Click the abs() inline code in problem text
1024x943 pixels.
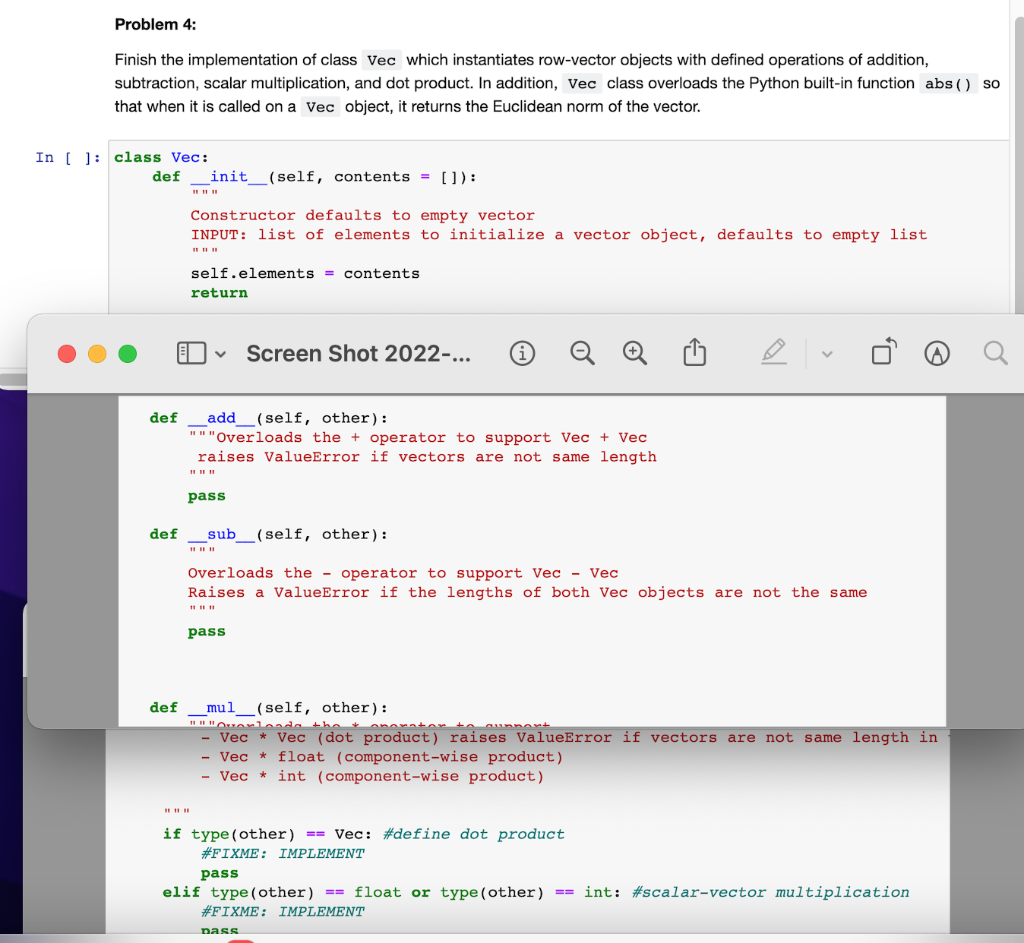click(x=948, y=84)
